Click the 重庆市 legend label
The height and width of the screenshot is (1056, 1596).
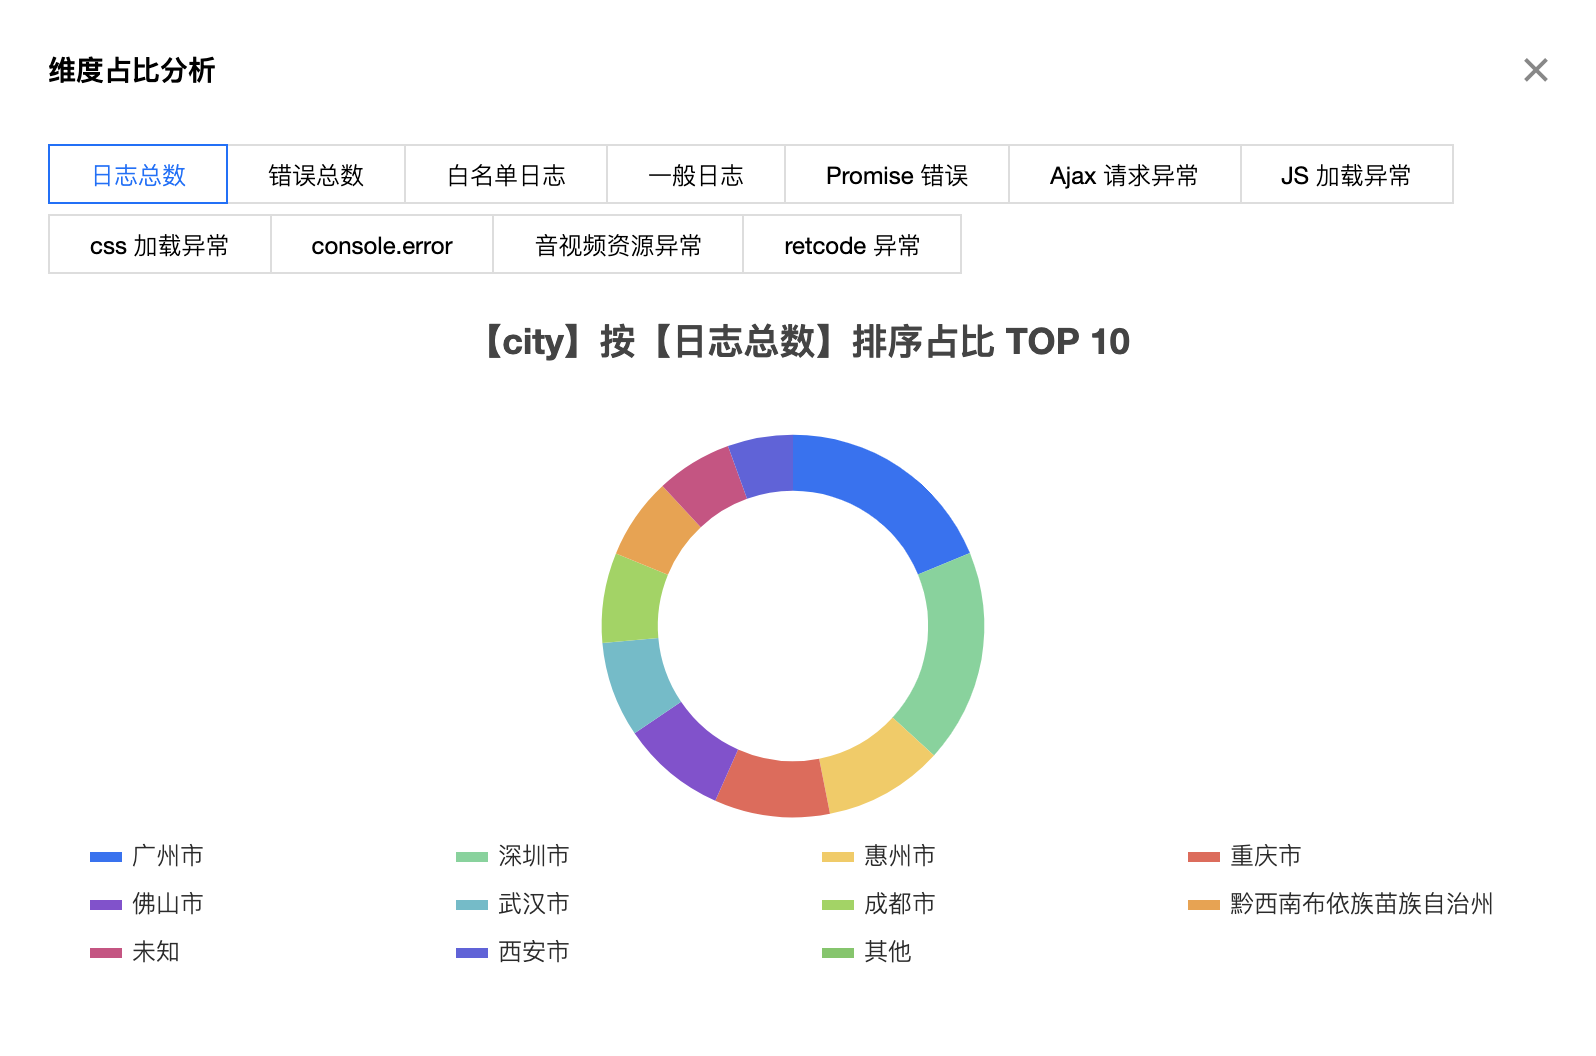[x=1266, y=856]
